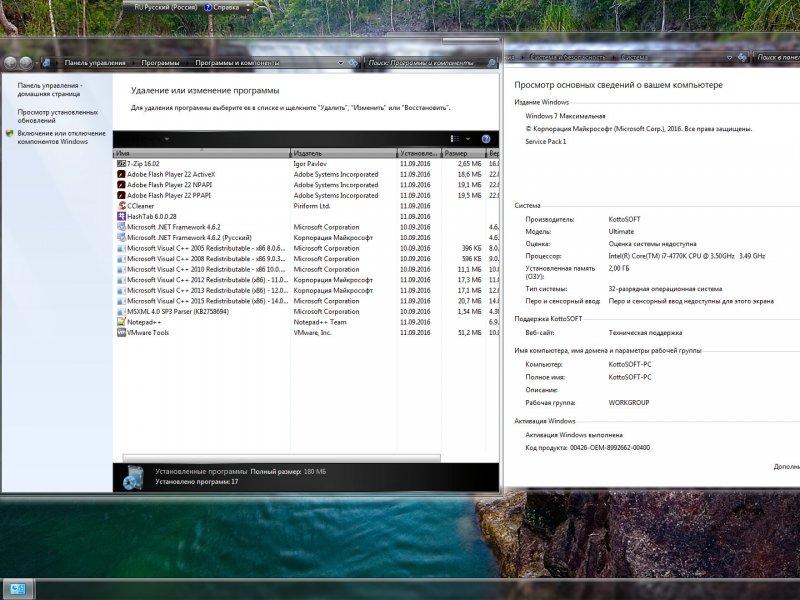The image size is (800, 600).
Task: Refresh the Система window address bar
Action: point(742,58)
